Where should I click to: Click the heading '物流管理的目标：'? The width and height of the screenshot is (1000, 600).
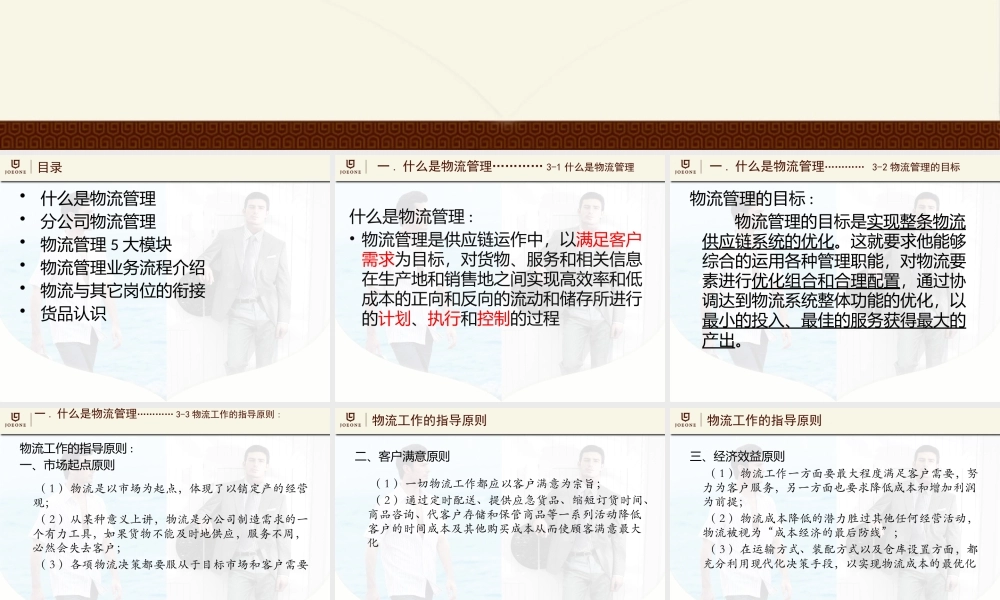pyautogui.click(x=753, y=198)
